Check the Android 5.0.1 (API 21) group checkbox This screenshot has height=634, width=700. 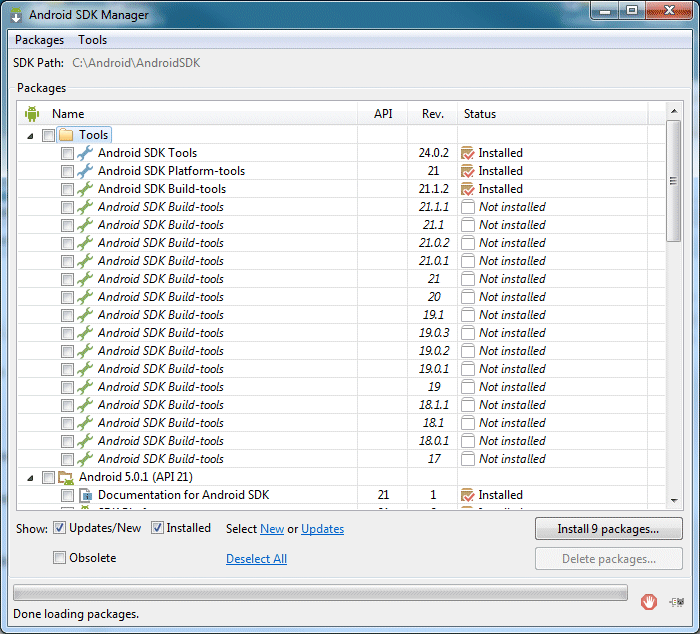click(x=48, y=478)
